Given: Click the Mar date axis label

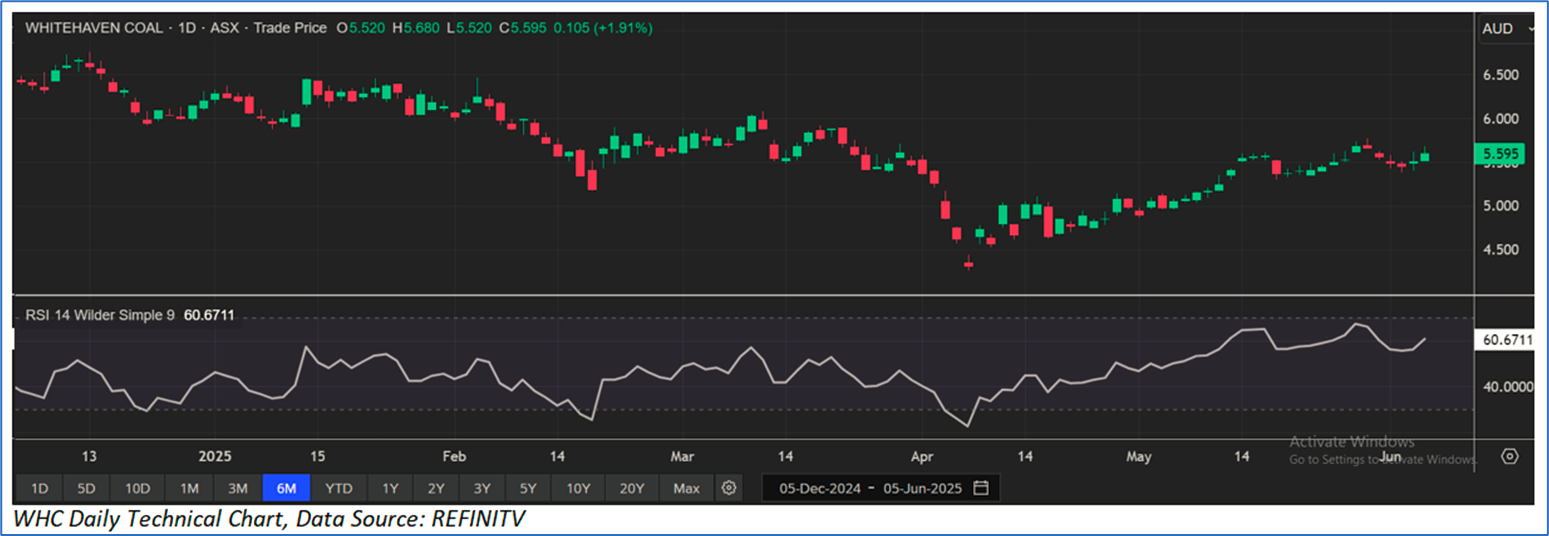Looking at the screenshot, I should [x=682, y=456].
